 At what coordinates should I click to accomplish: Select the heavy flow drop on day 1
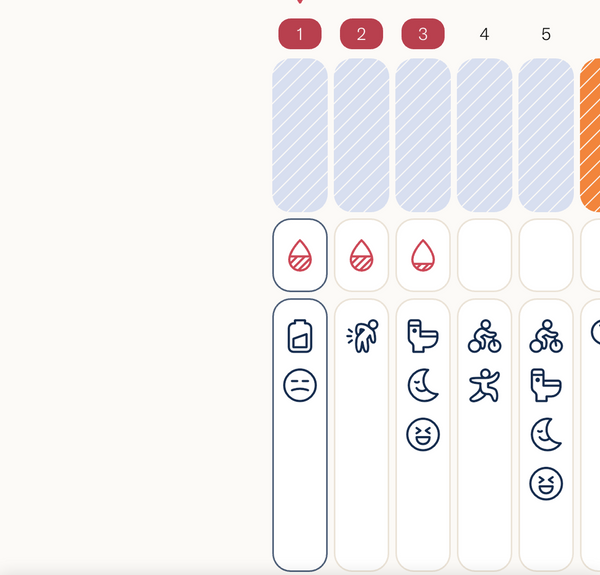300,256
